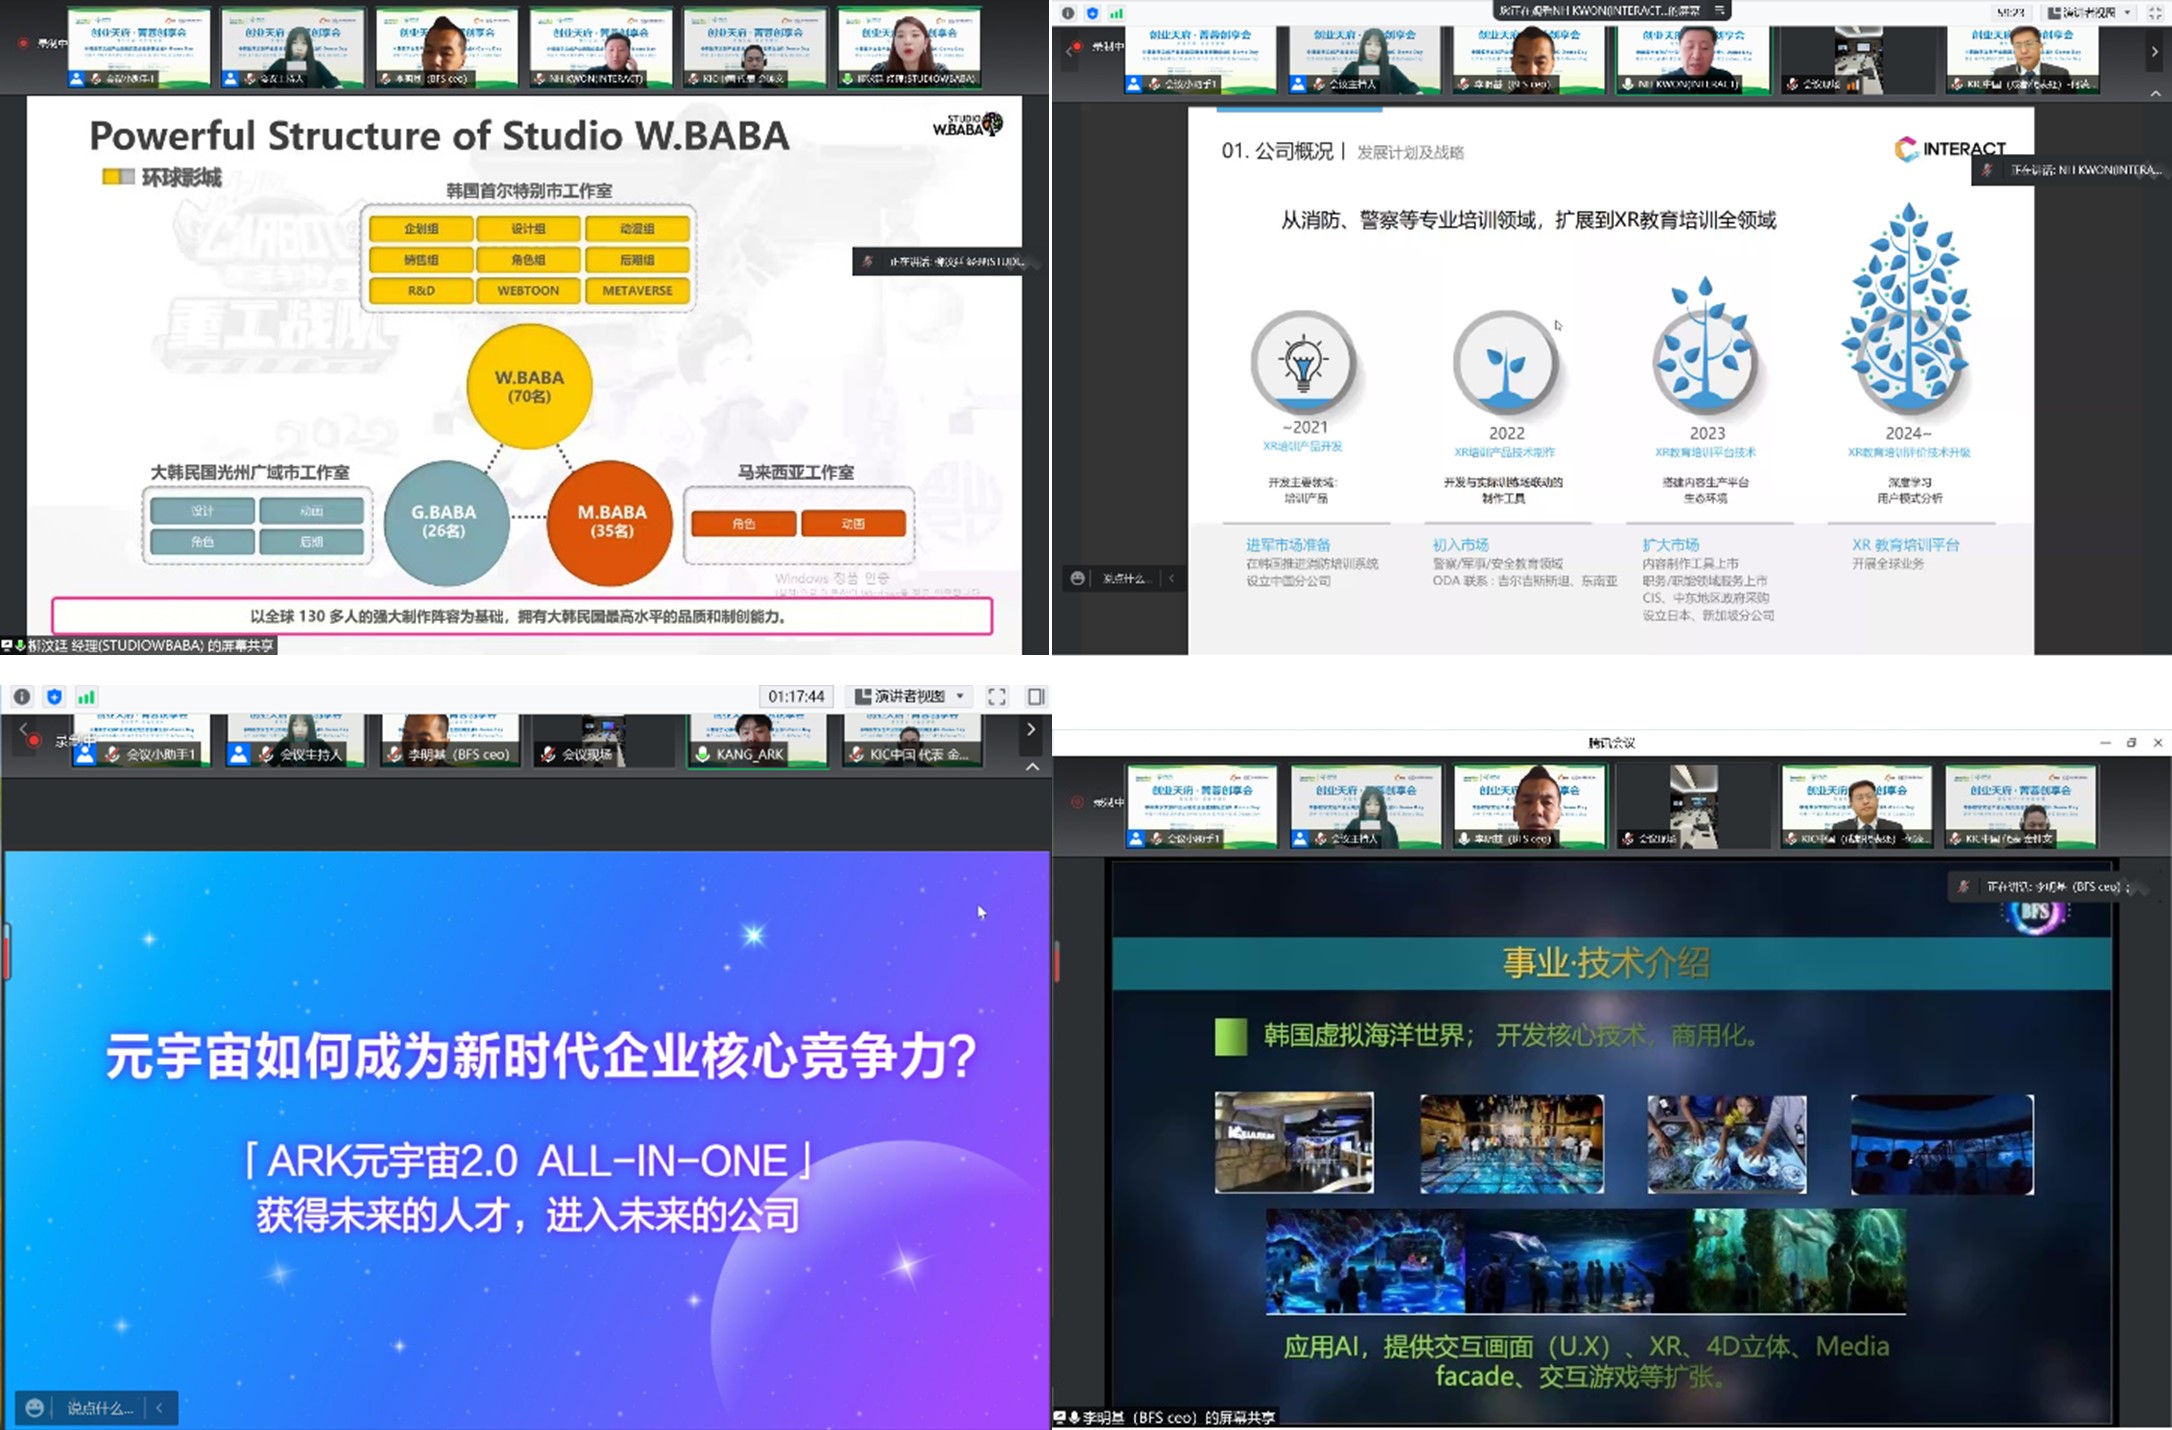Image resolution: width=2172 pixels, height=1430 pixels.
Task: Focus the 说点什么 chat field in ARK window
Action: (99, 1408)
